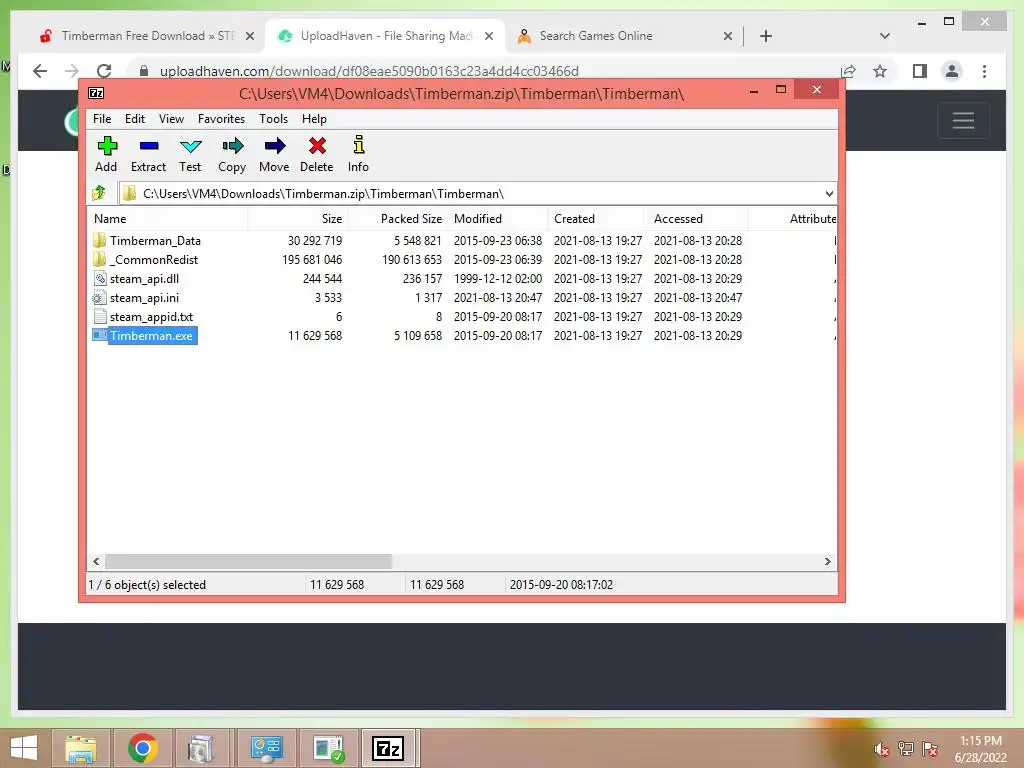
Task: Select the steam_appid.txt file icon
Action: (99, 316)
